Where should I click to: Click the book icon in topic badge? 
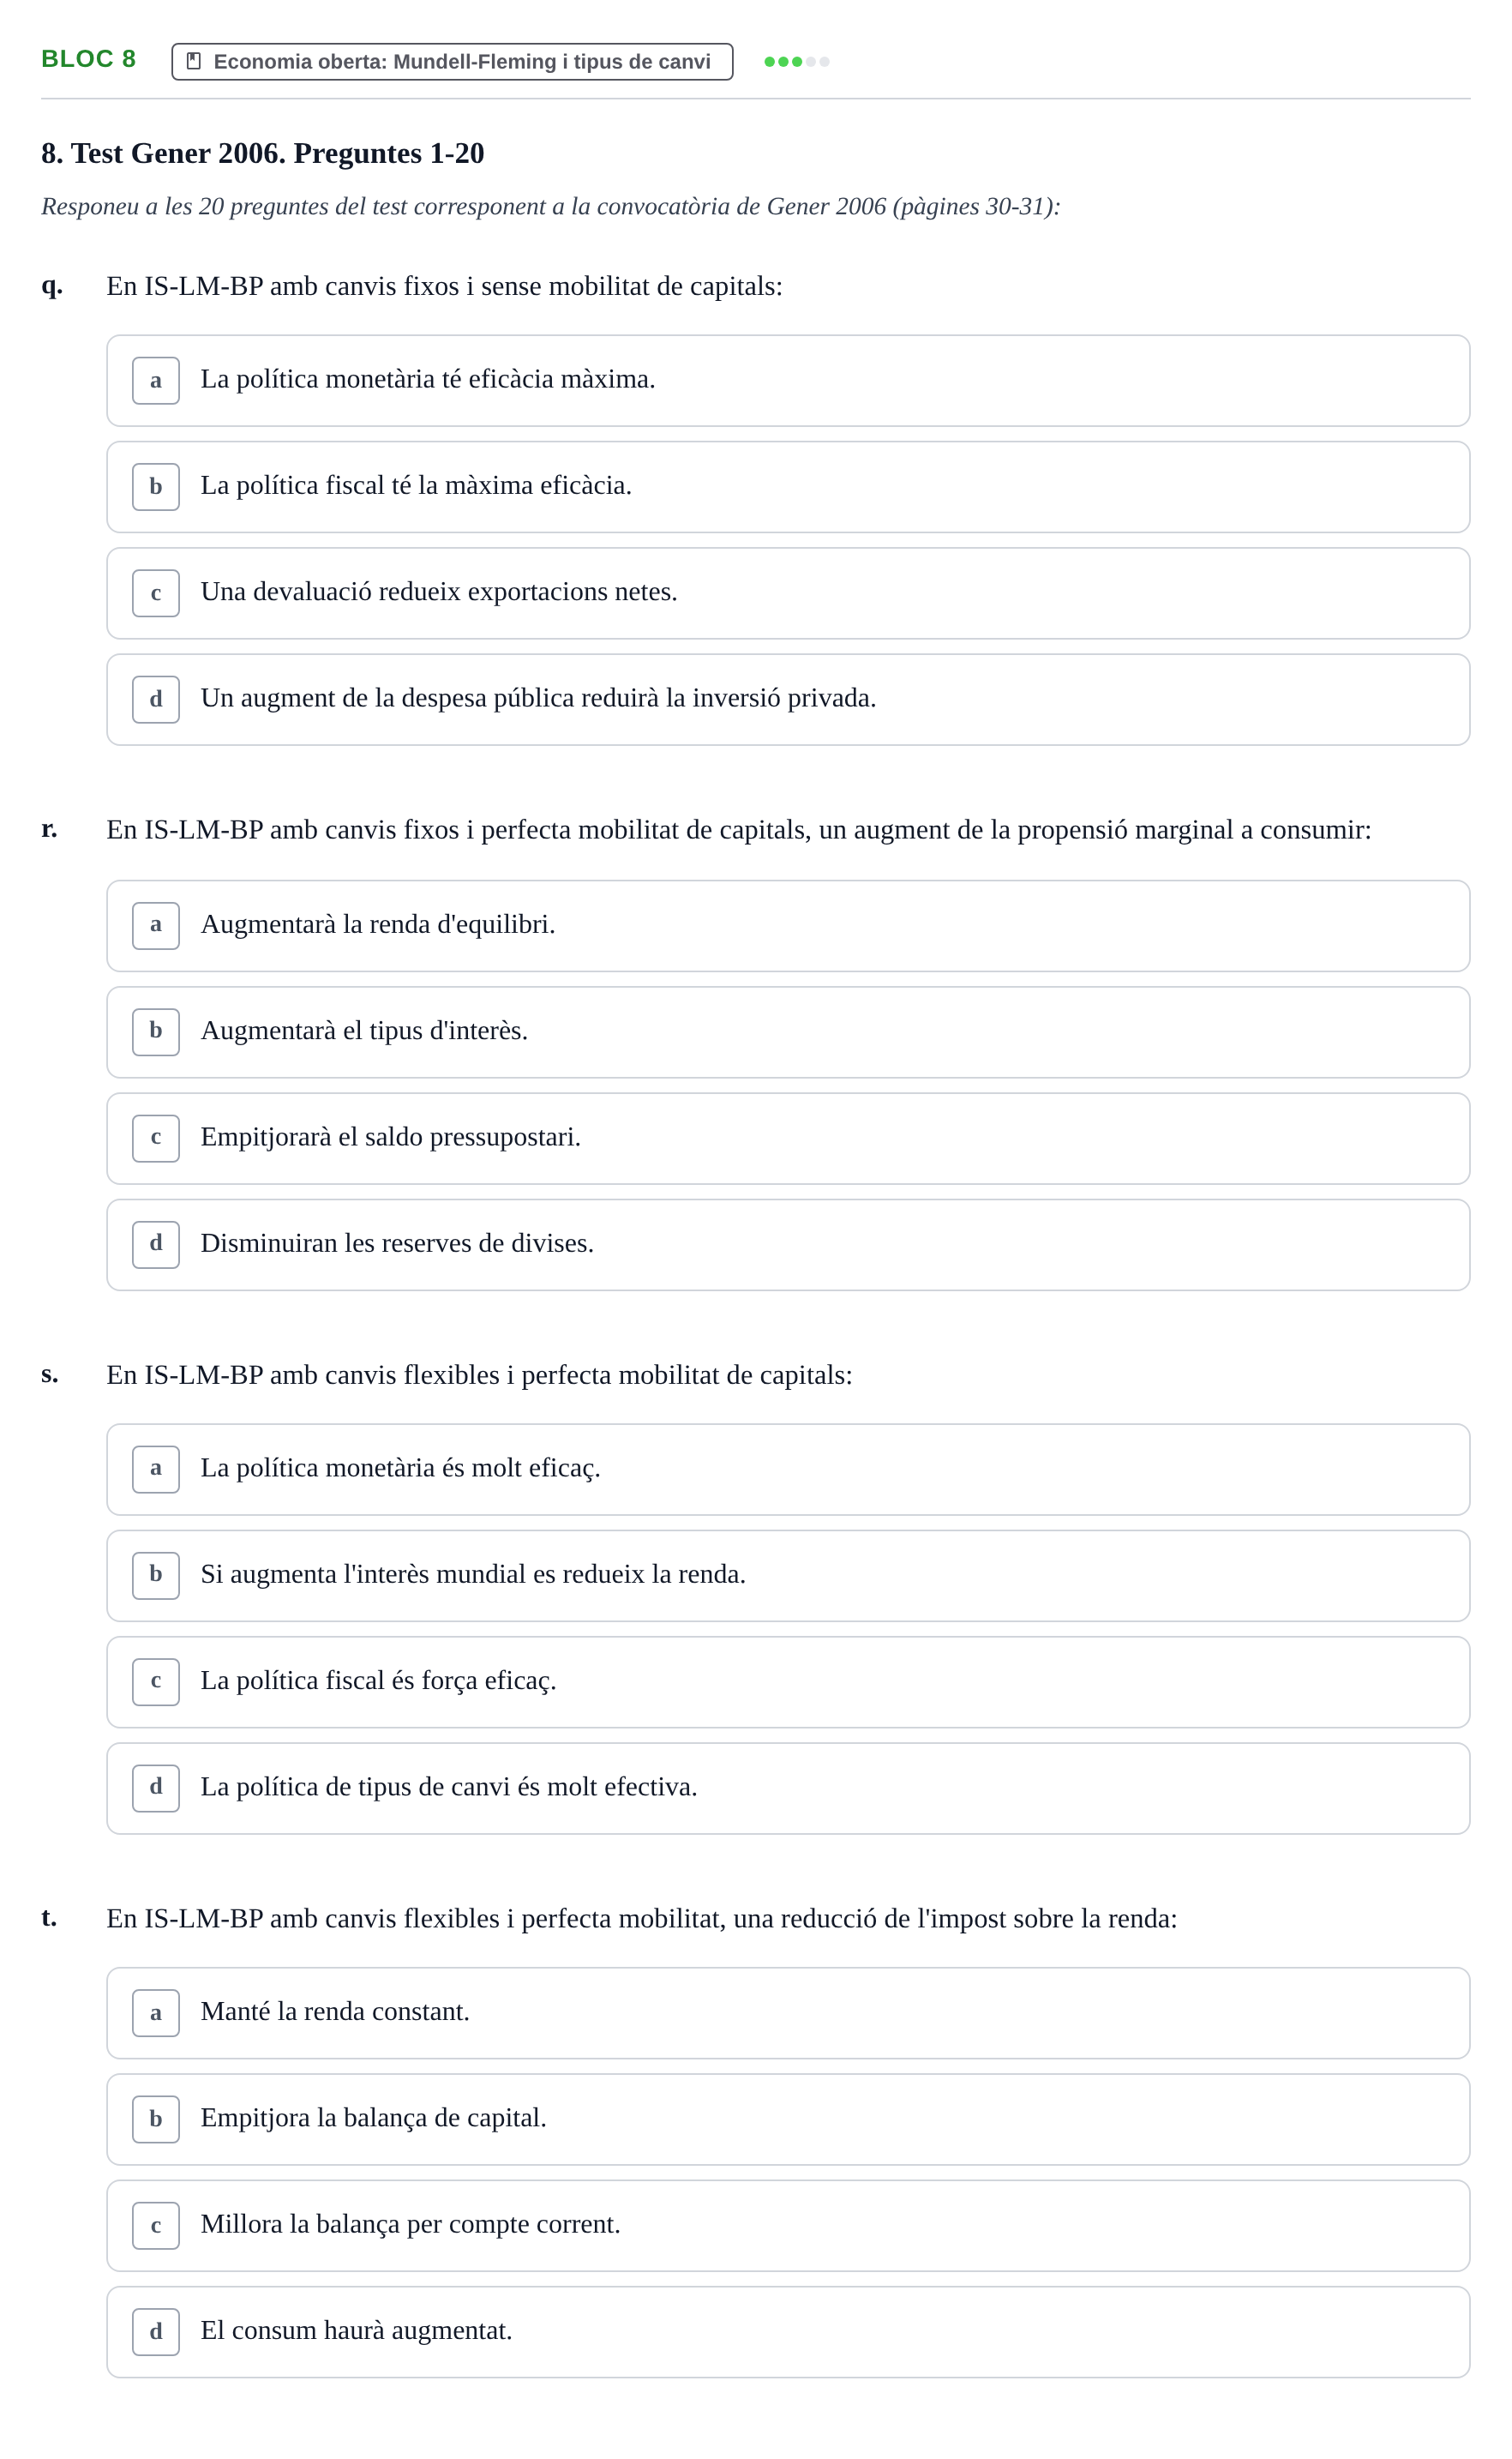coord(194,61)
